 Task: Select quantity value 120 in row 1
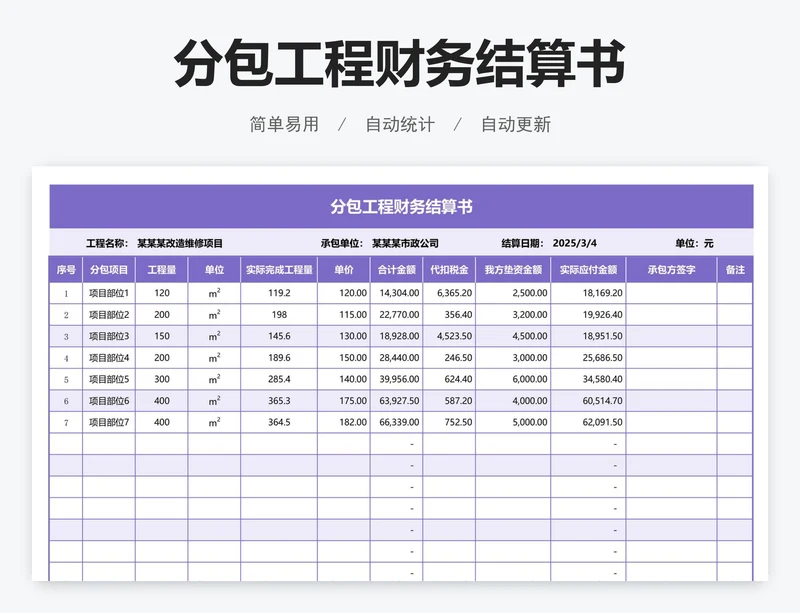[162, 293]
